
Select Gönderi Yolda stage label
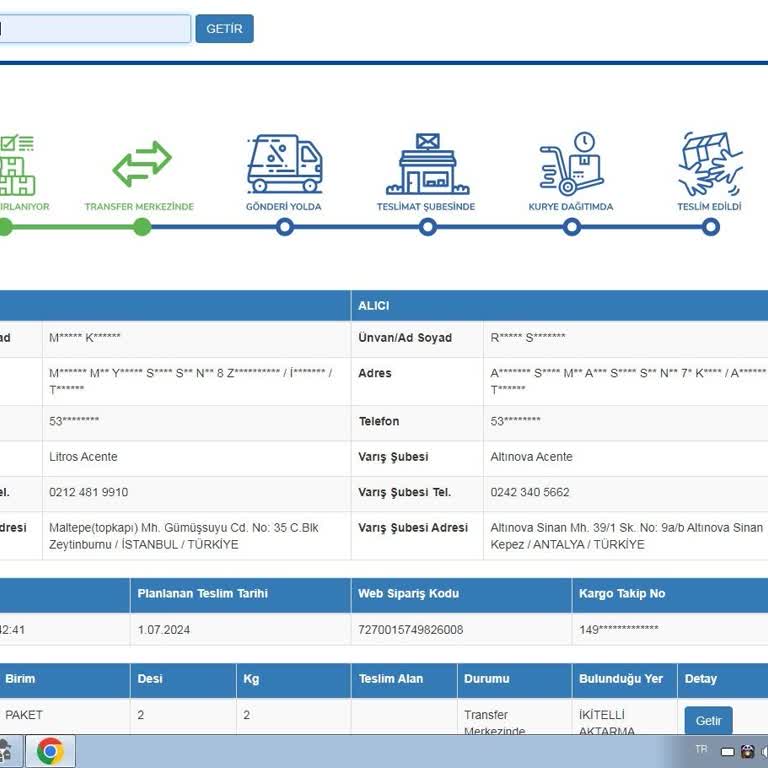click(284, 207)
